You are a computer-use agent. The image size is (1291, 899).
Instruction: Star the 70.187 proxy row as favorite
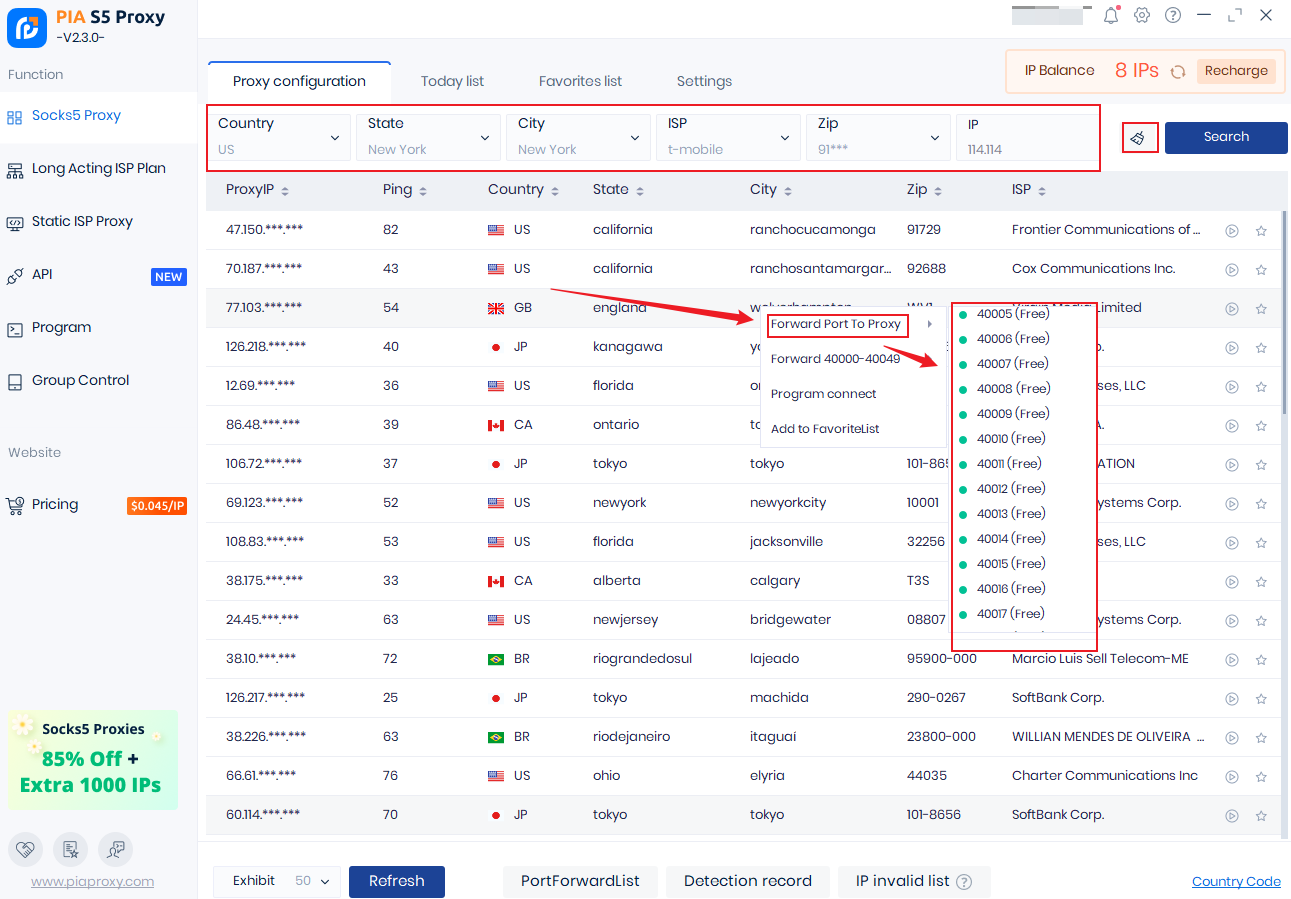point(1261,269)
